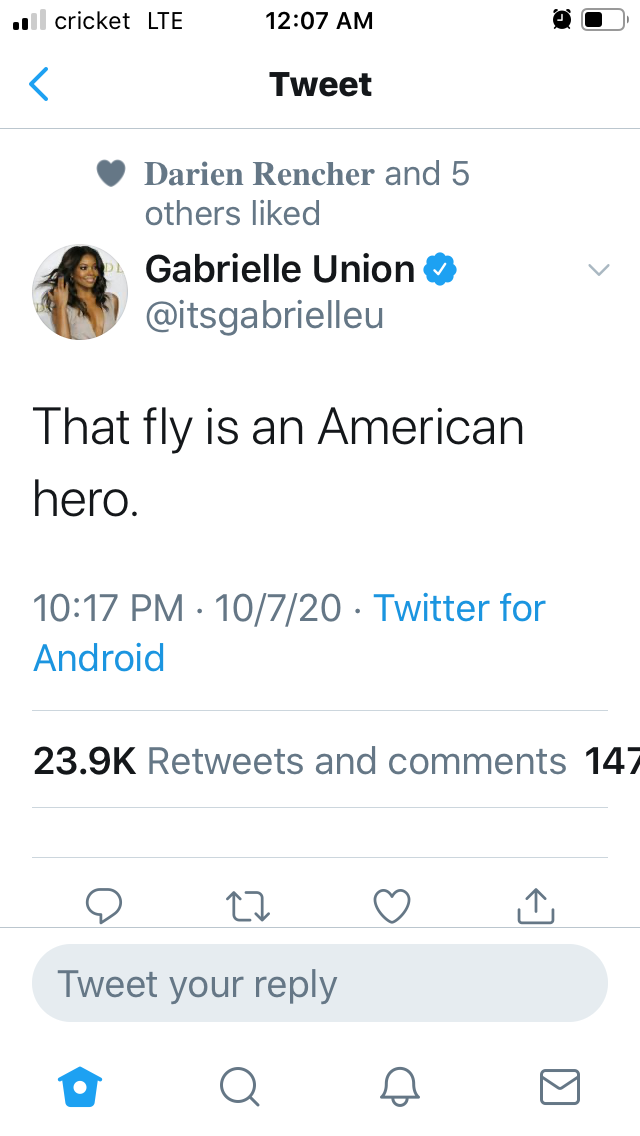Screen dimensions: 640x1136
Task: Tap Gabrielle Union's profile picture
Action: tap(80, 291)
